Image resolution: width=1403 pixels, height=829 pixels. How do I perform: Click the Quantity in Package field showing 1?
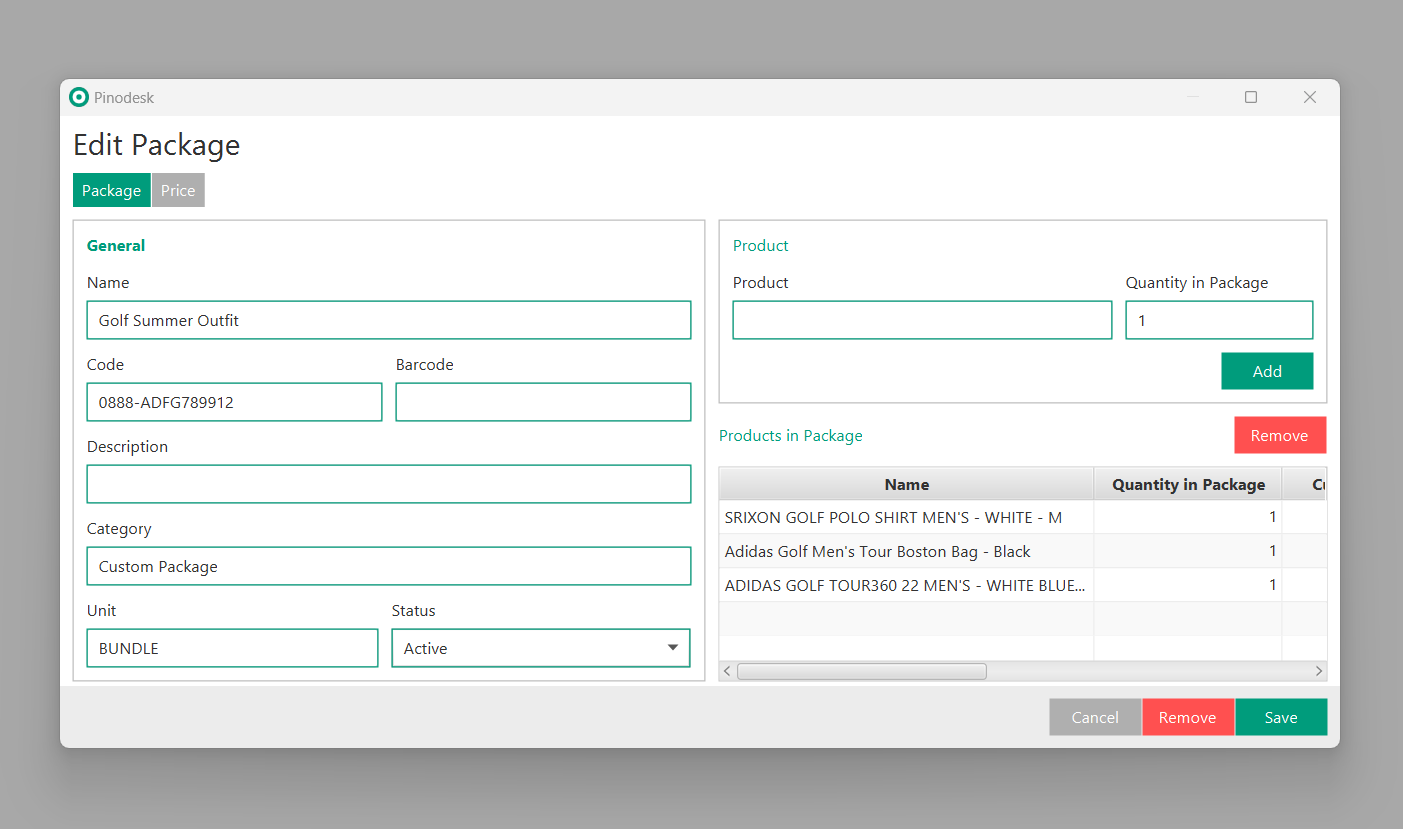1219,320
